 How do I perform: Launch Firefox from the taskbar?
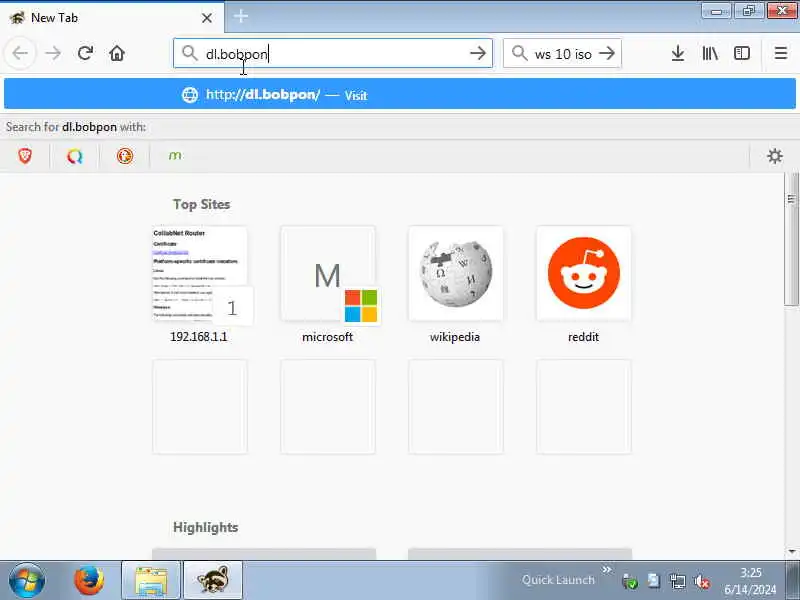tap(89, 580)
